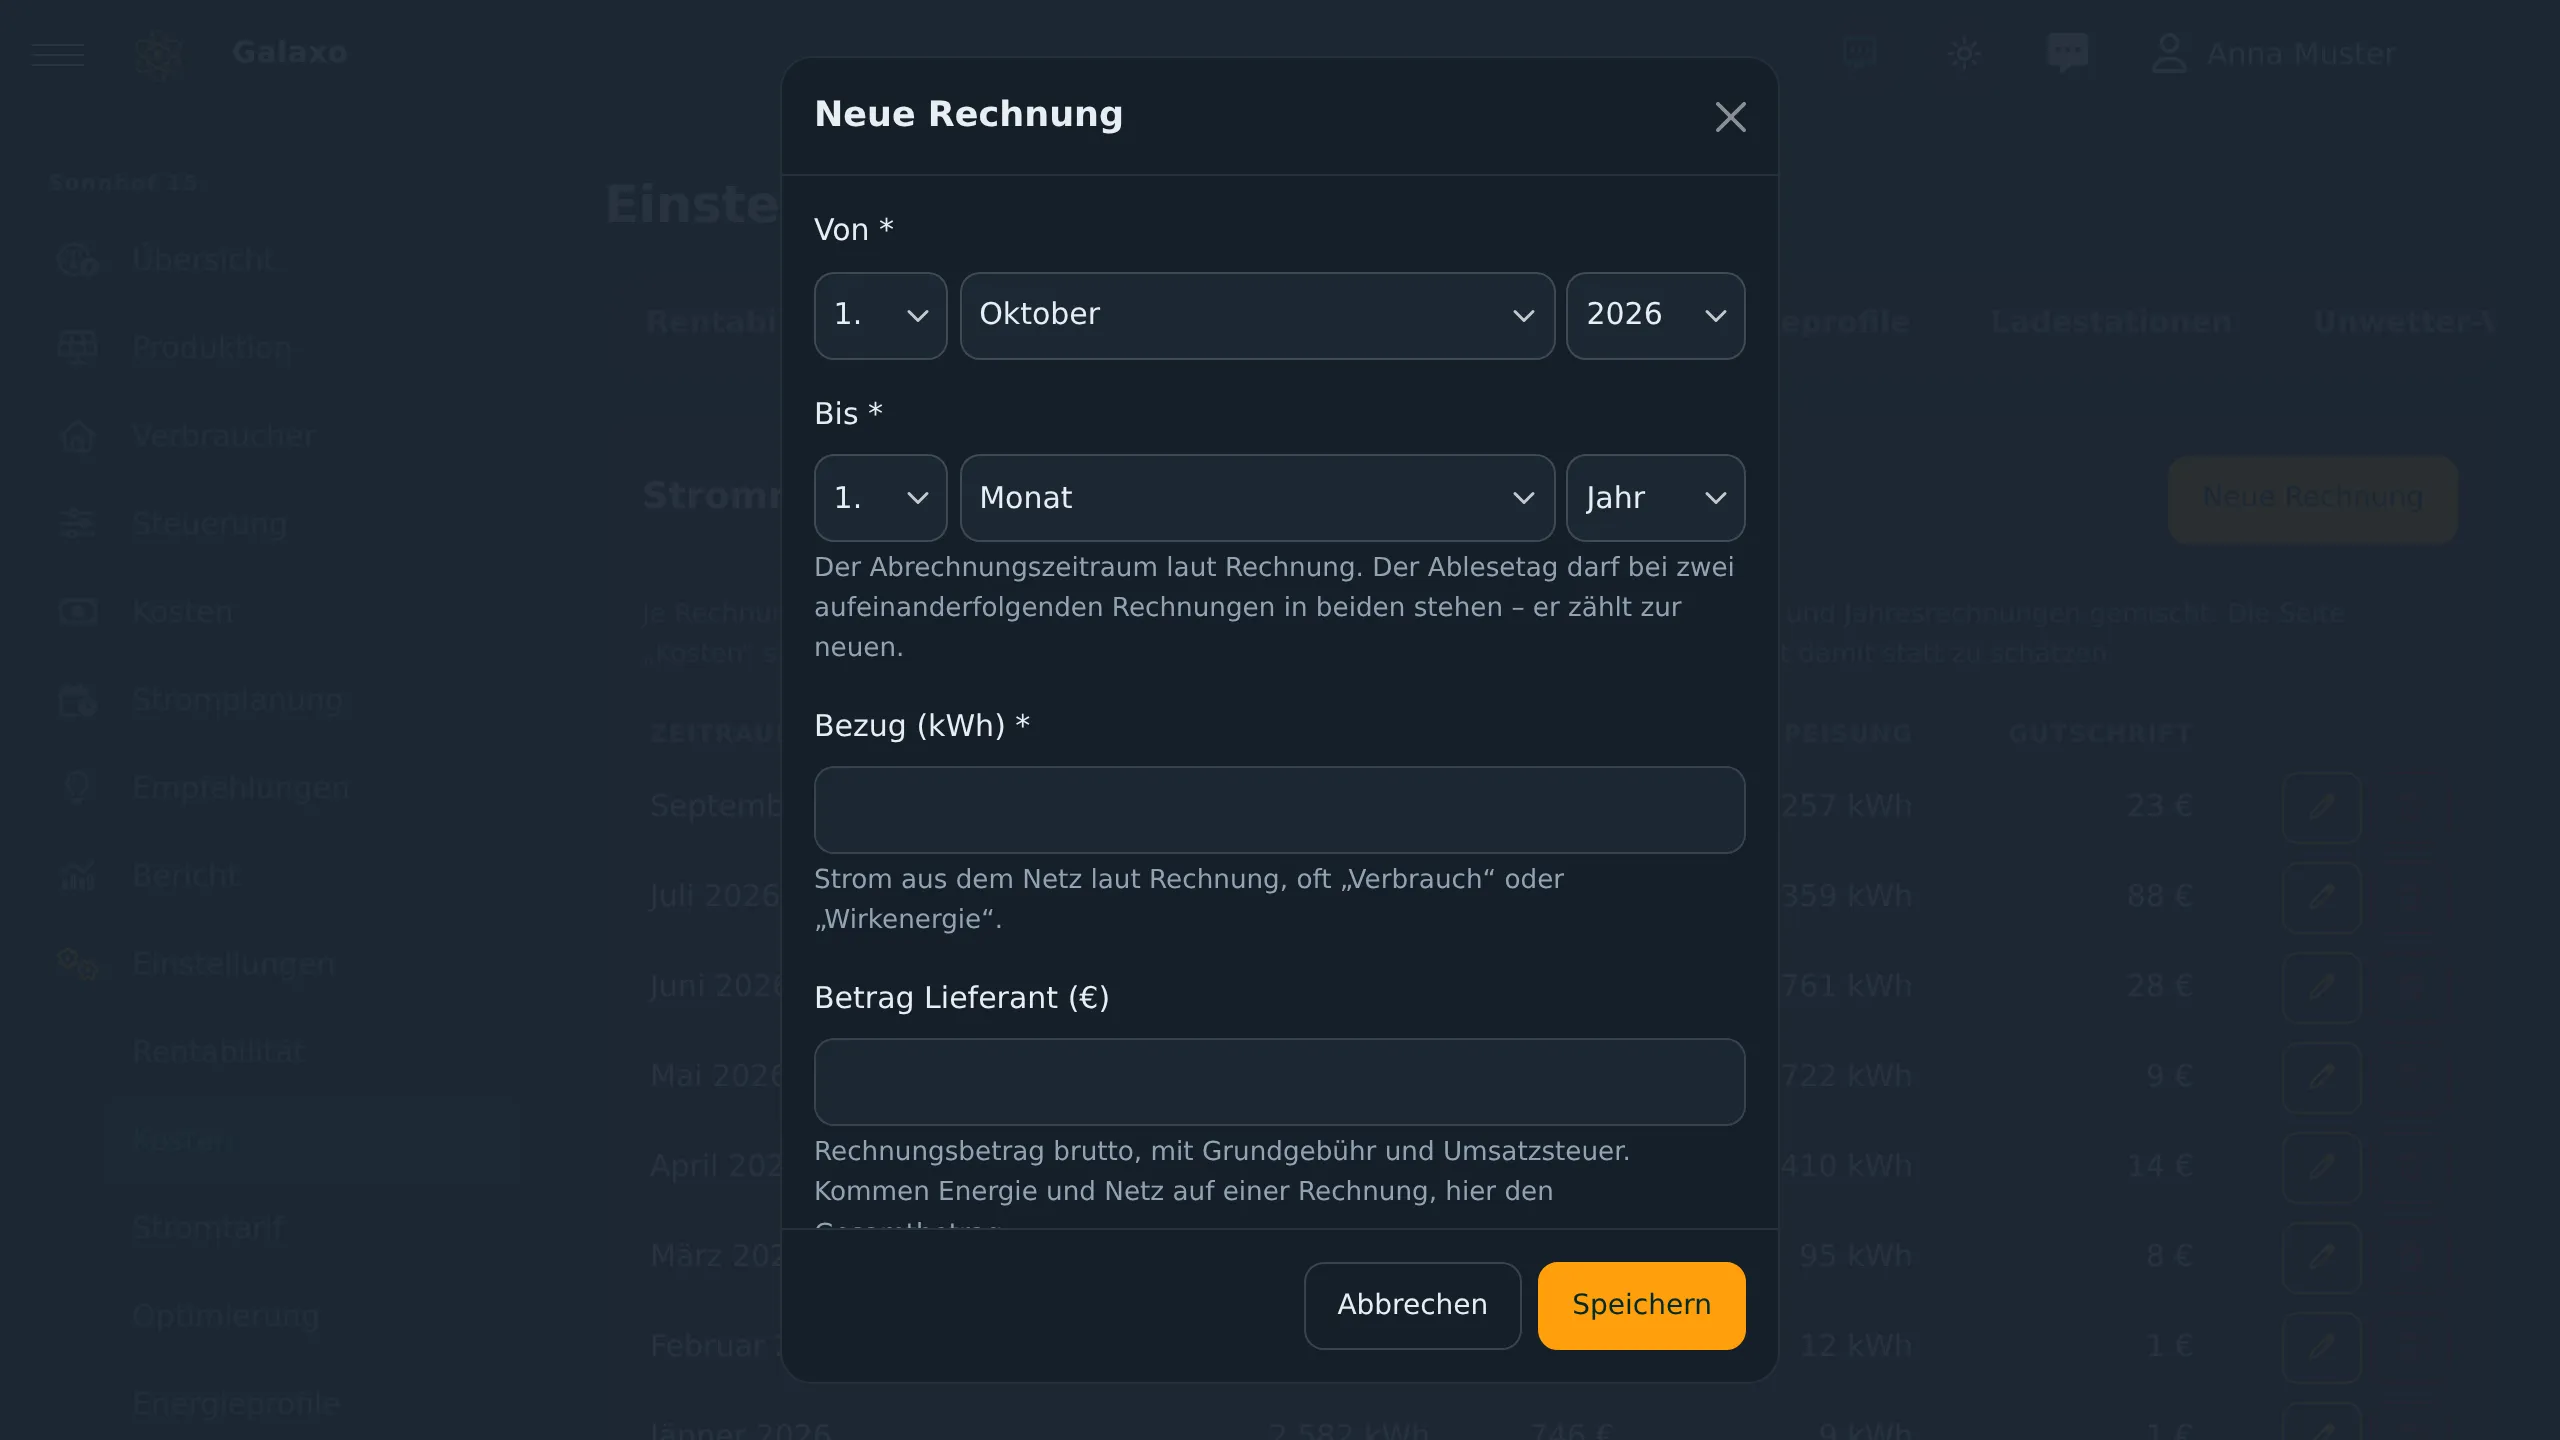
Task: Edit the invoice row with 14 €
Action: click(x=2321, y=1167)
